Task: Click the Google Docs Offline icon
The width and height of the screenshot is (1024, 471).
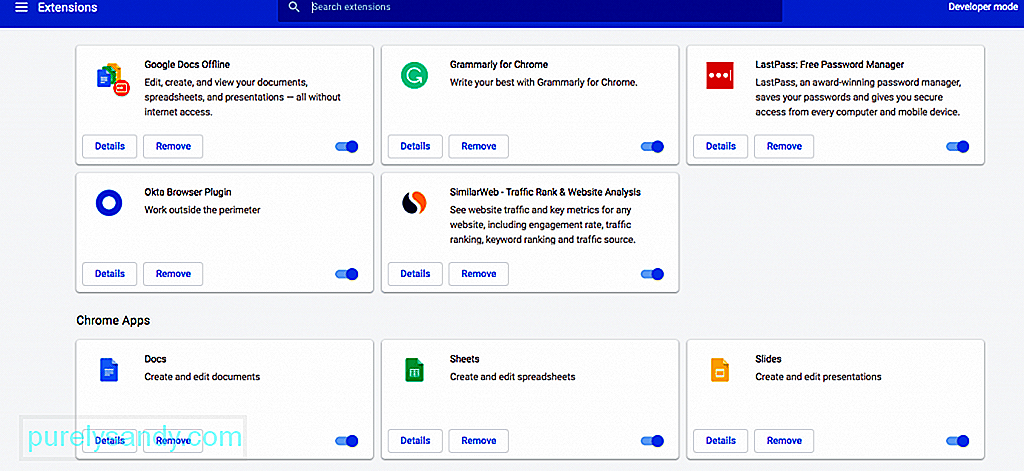Action: (x=113, y=80)
